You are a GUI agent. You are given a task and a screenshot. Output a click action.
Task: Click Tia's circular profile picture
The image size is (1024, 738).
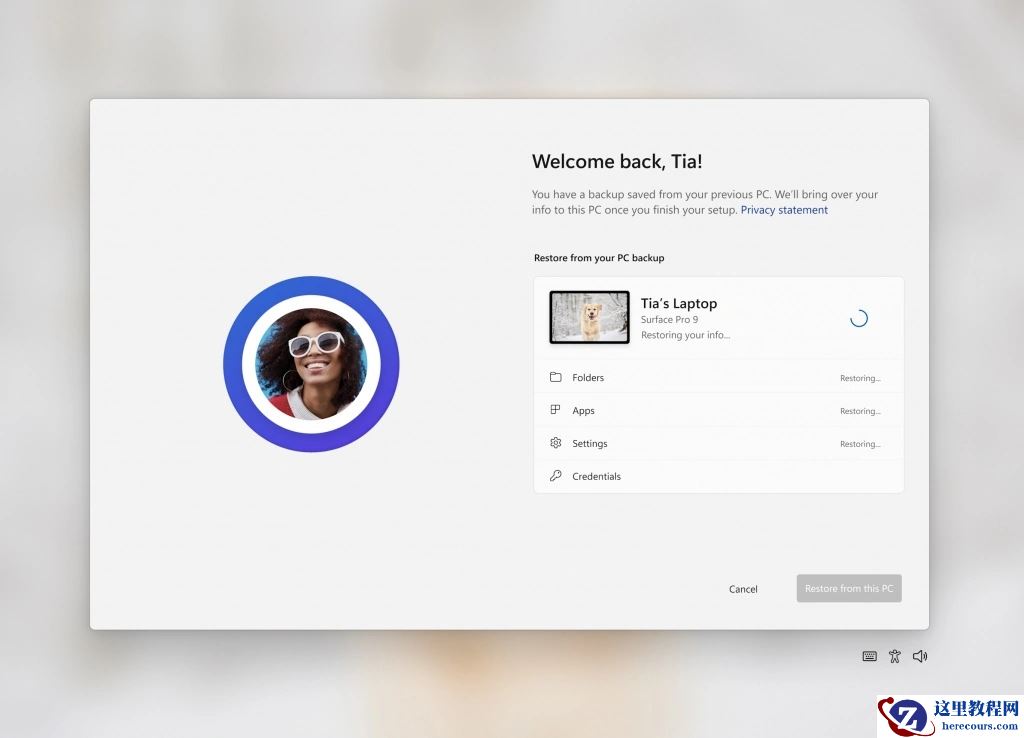tap(311, 363)
